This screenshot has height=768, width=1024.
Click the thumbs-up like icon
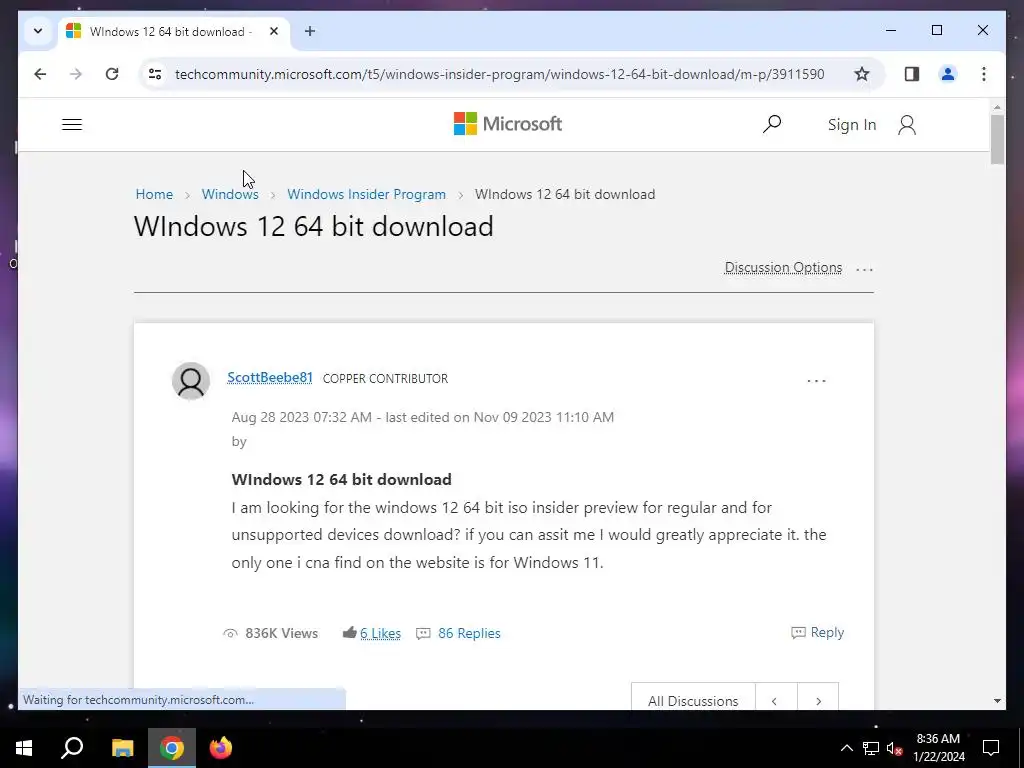(x=349, y=632)
